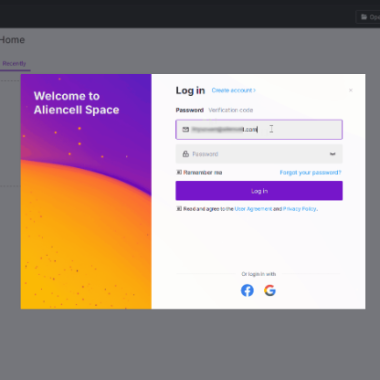Image resolution: width=380 pixels, height=380 pixels.
Task: Switch to Verification code tab
Action: tap(231, 110)
